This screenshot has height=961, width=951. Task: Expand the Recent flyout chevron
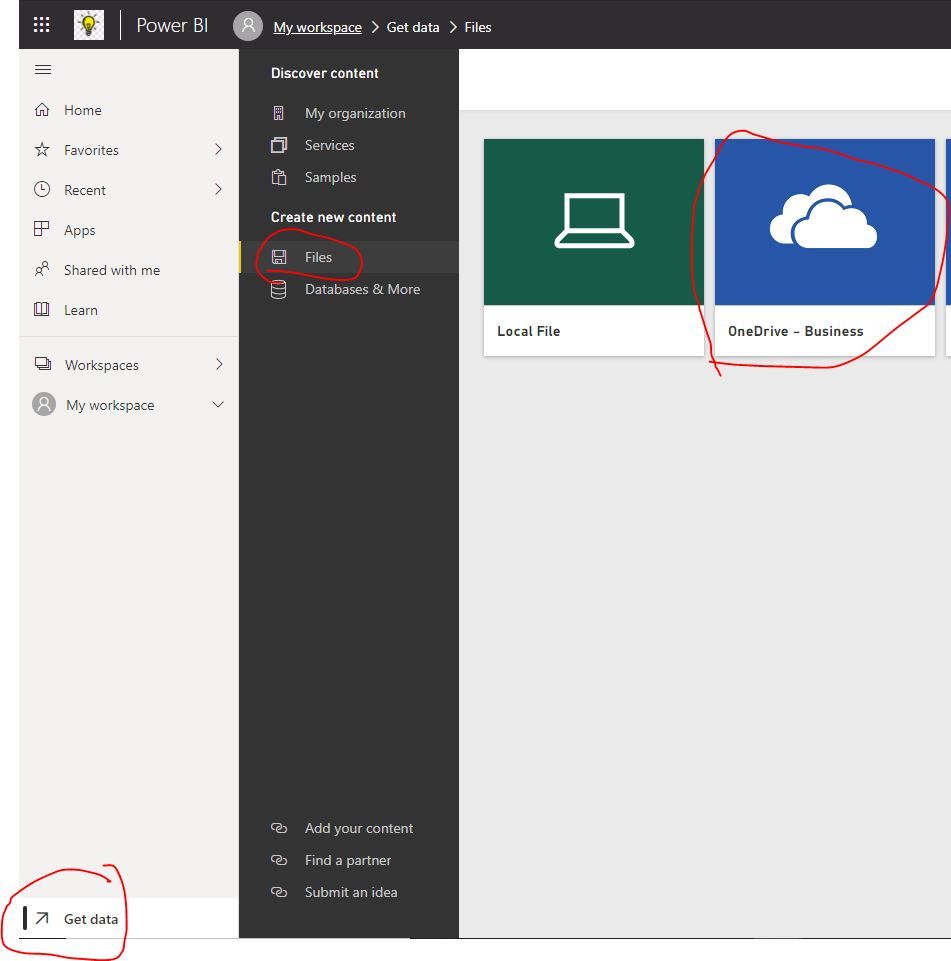pyautogui.click(x=218, y=189)
